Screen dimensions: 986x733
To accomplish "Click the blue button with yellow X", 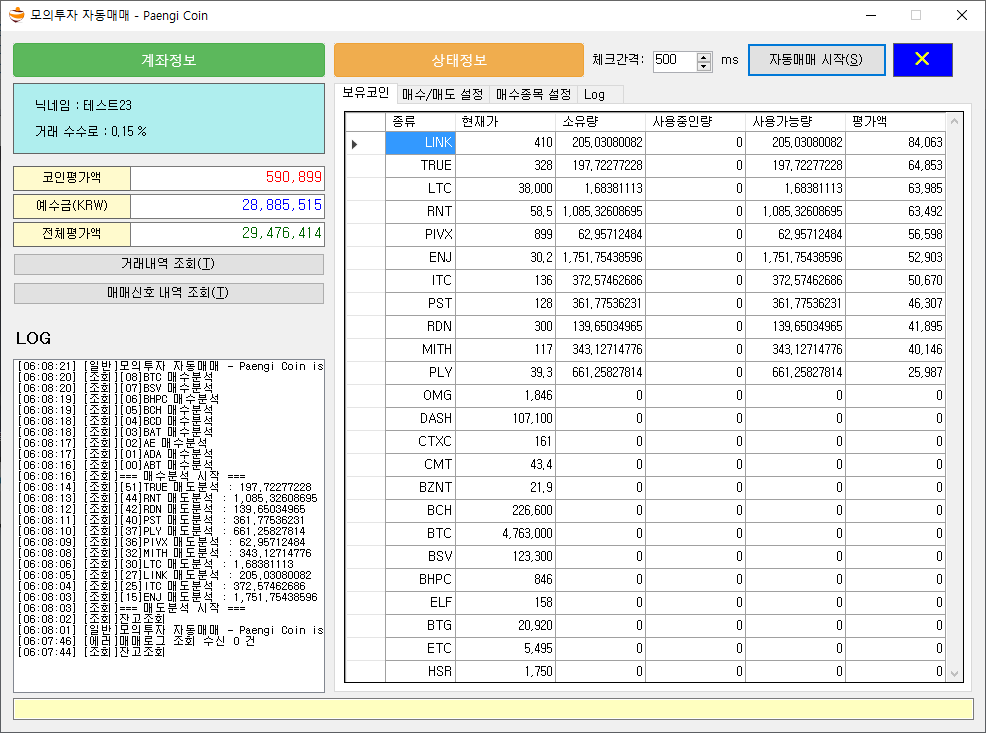I will (x=922, y=60).
